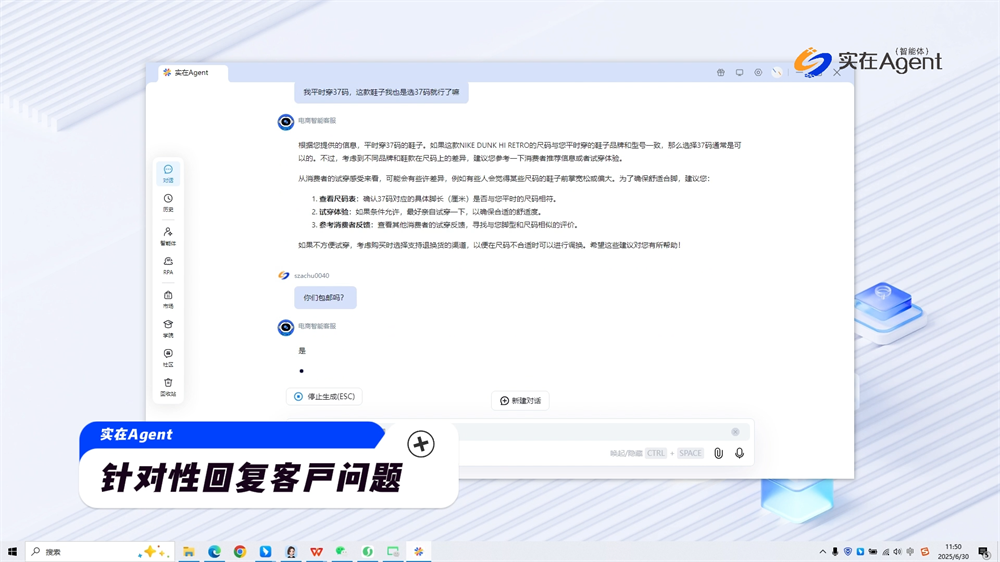The height and width of the screenshot is (562, 1000).
Task: Click the gift icon in title bar
Action: [721, 73]
